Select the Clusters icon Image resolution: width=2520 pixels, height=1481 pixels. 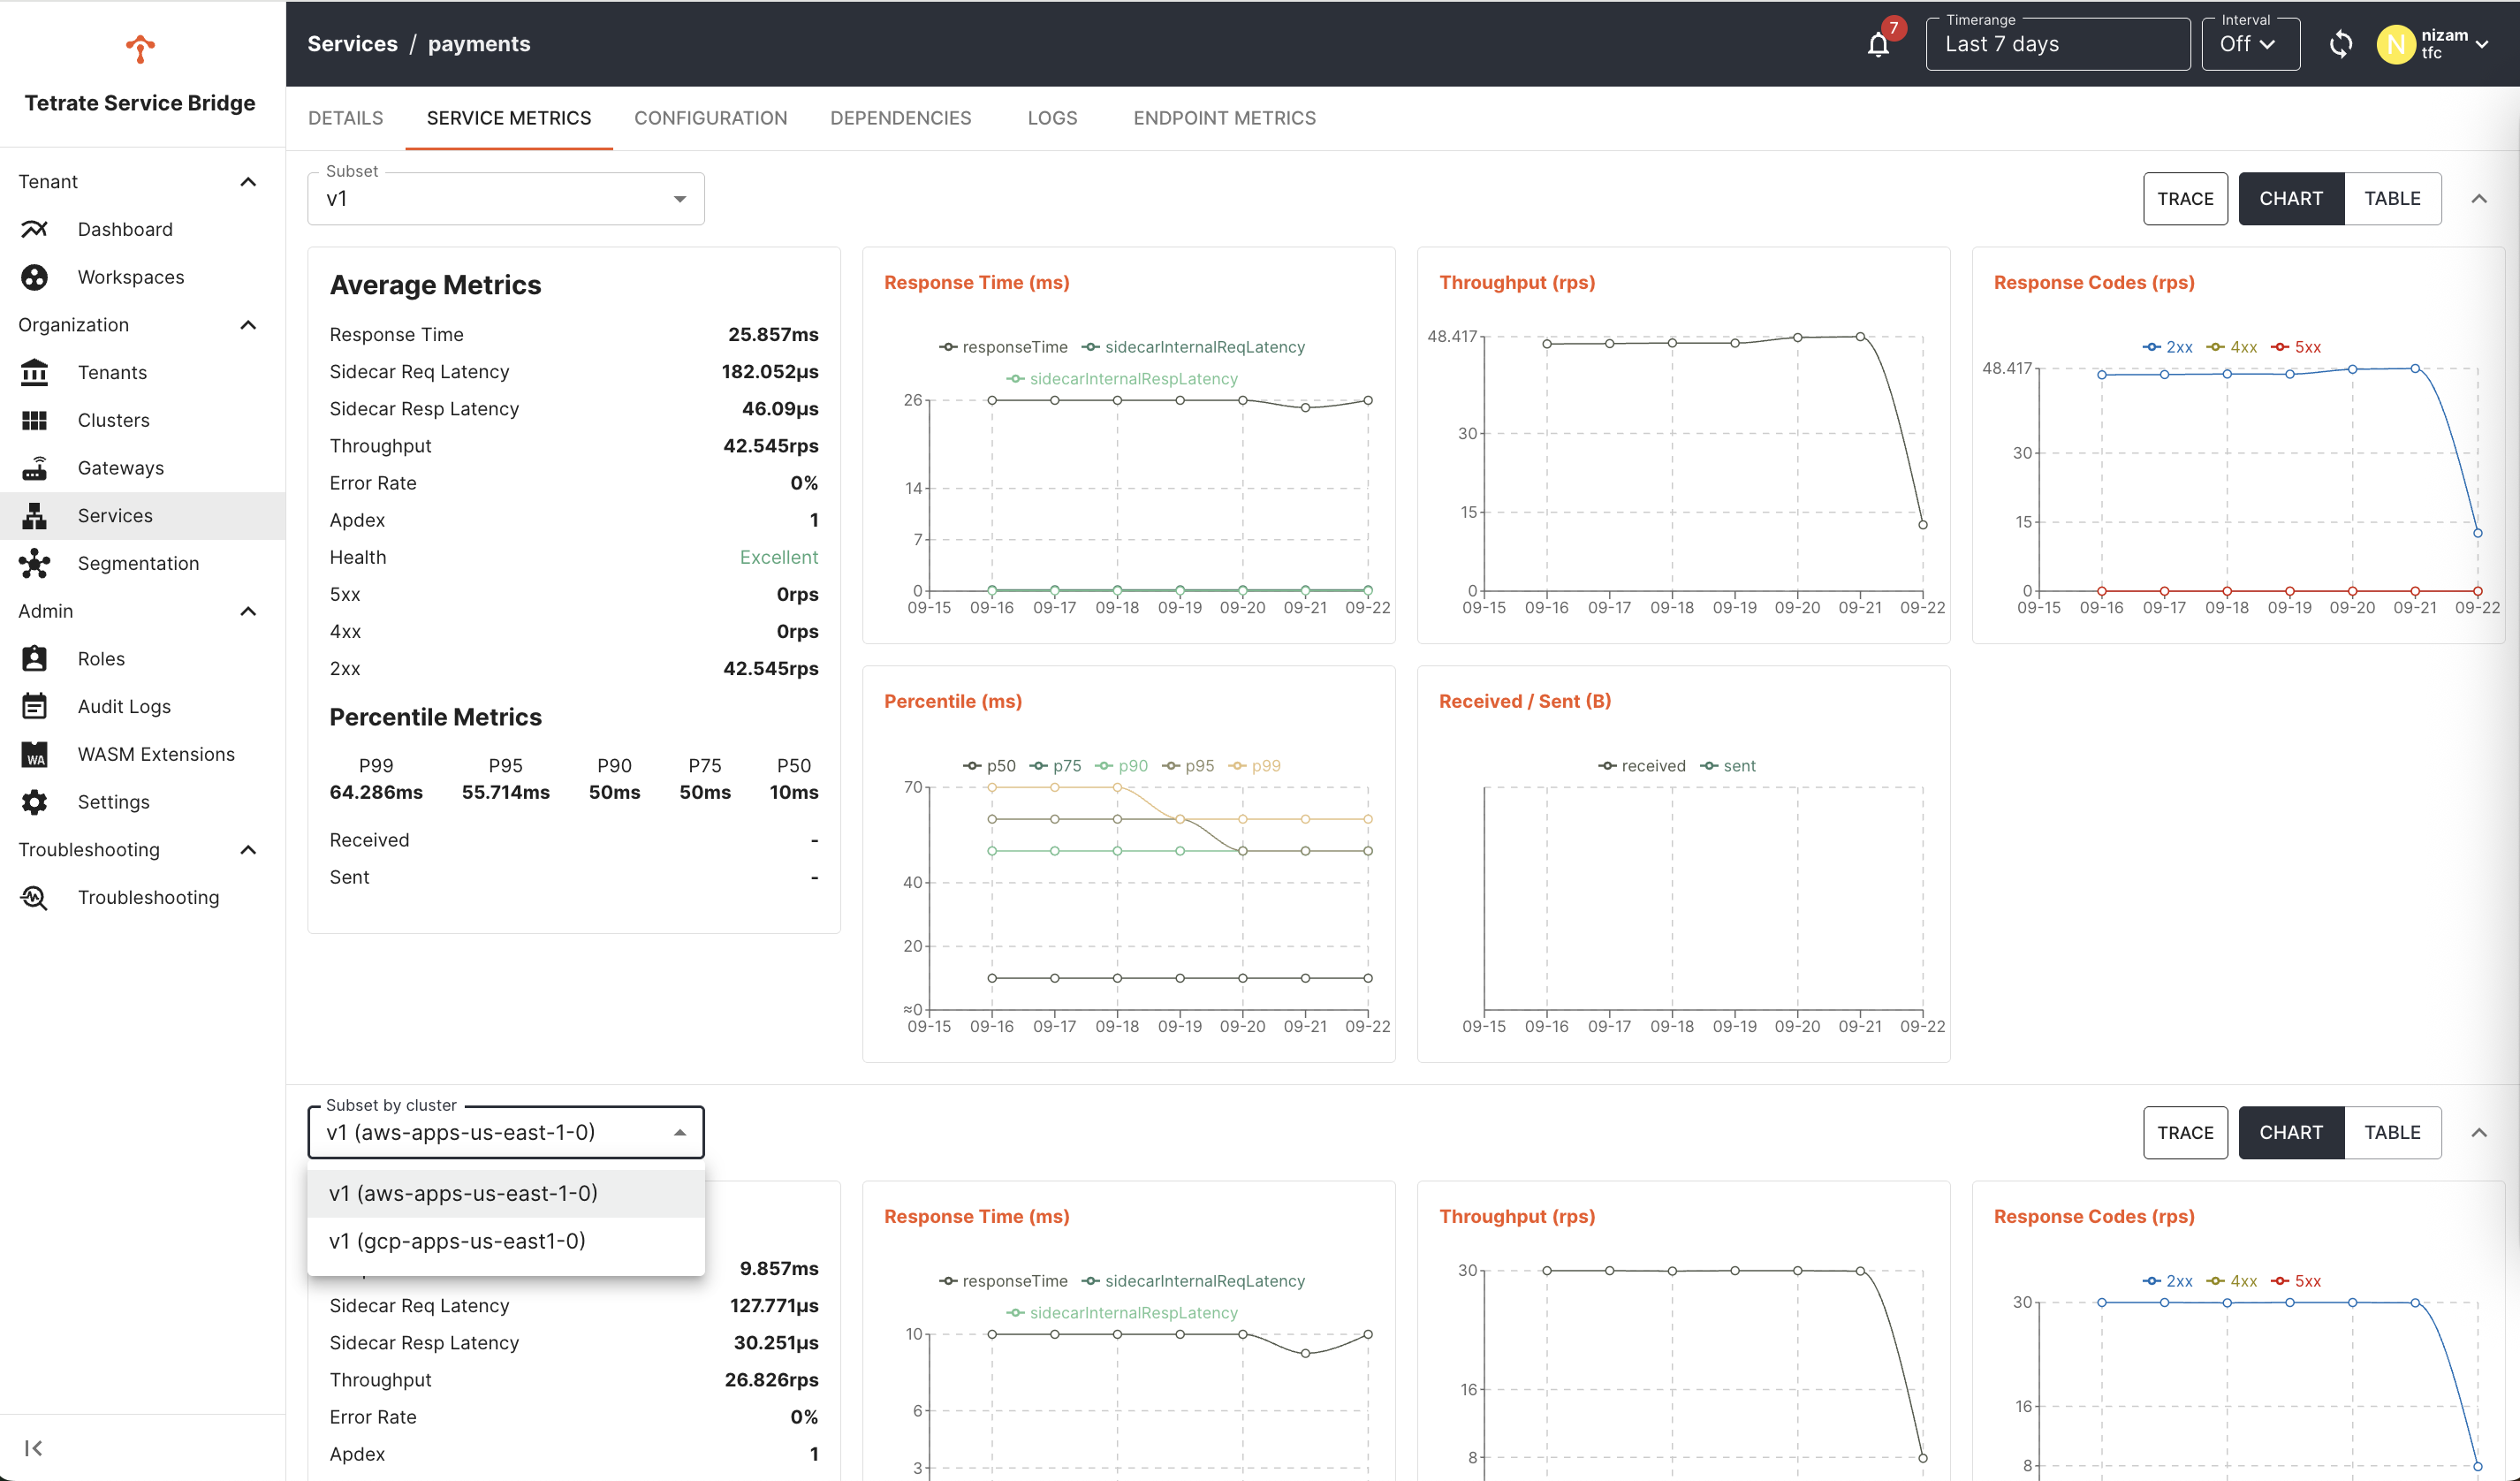tap(35, 420)
